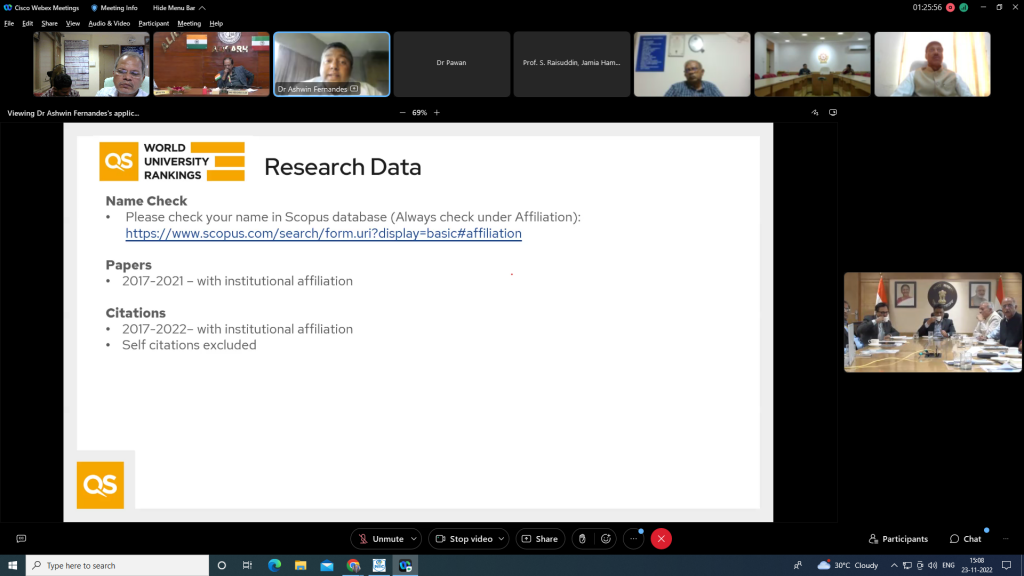Click the Cortana circle icon
Viewport: 1024px width, 576px height.
(x=221, y=566)
